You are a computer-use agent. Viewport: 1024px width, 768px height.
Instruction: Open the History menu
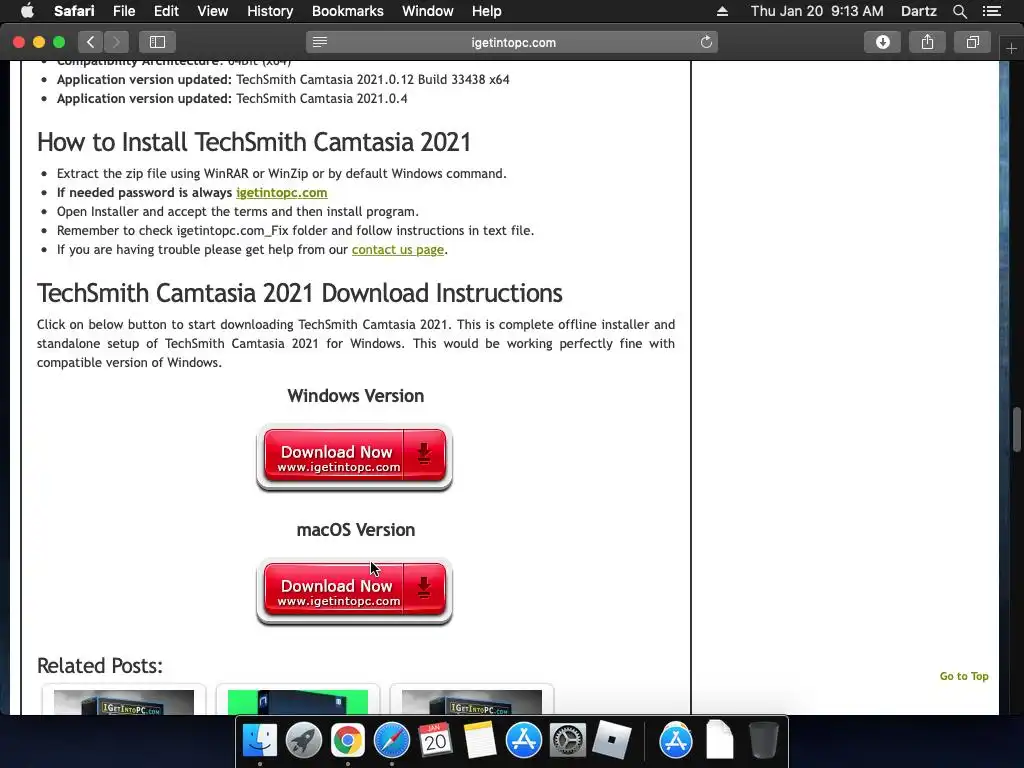(x=270, y=11)
